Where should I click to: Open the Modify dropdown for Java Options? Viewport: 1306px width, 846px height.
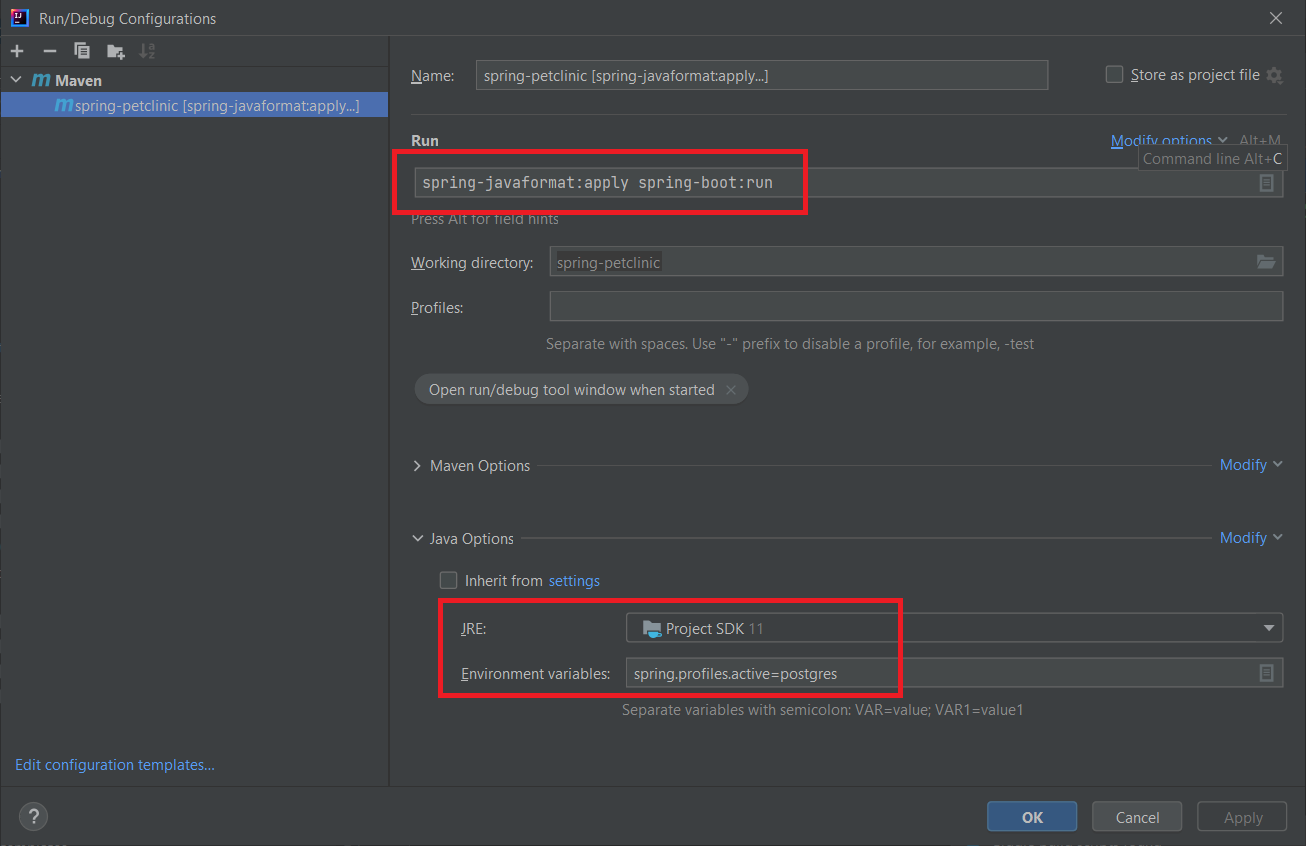(1251, 538)
